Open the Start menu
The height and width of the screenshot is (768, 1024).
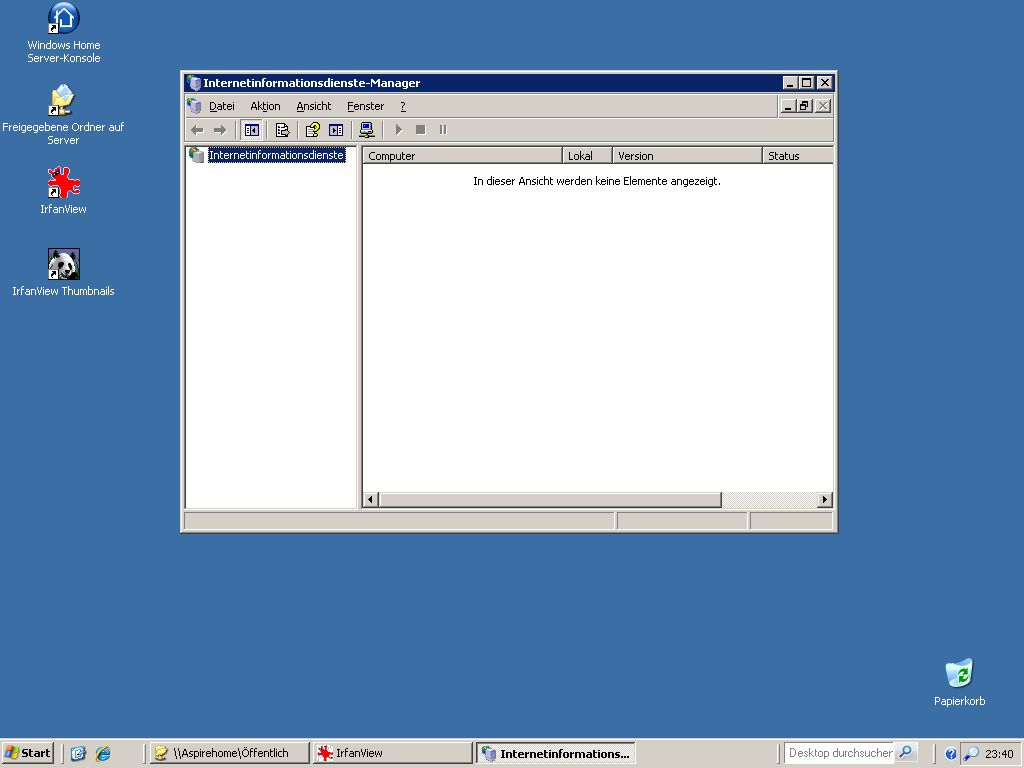[x=27, y=752]
